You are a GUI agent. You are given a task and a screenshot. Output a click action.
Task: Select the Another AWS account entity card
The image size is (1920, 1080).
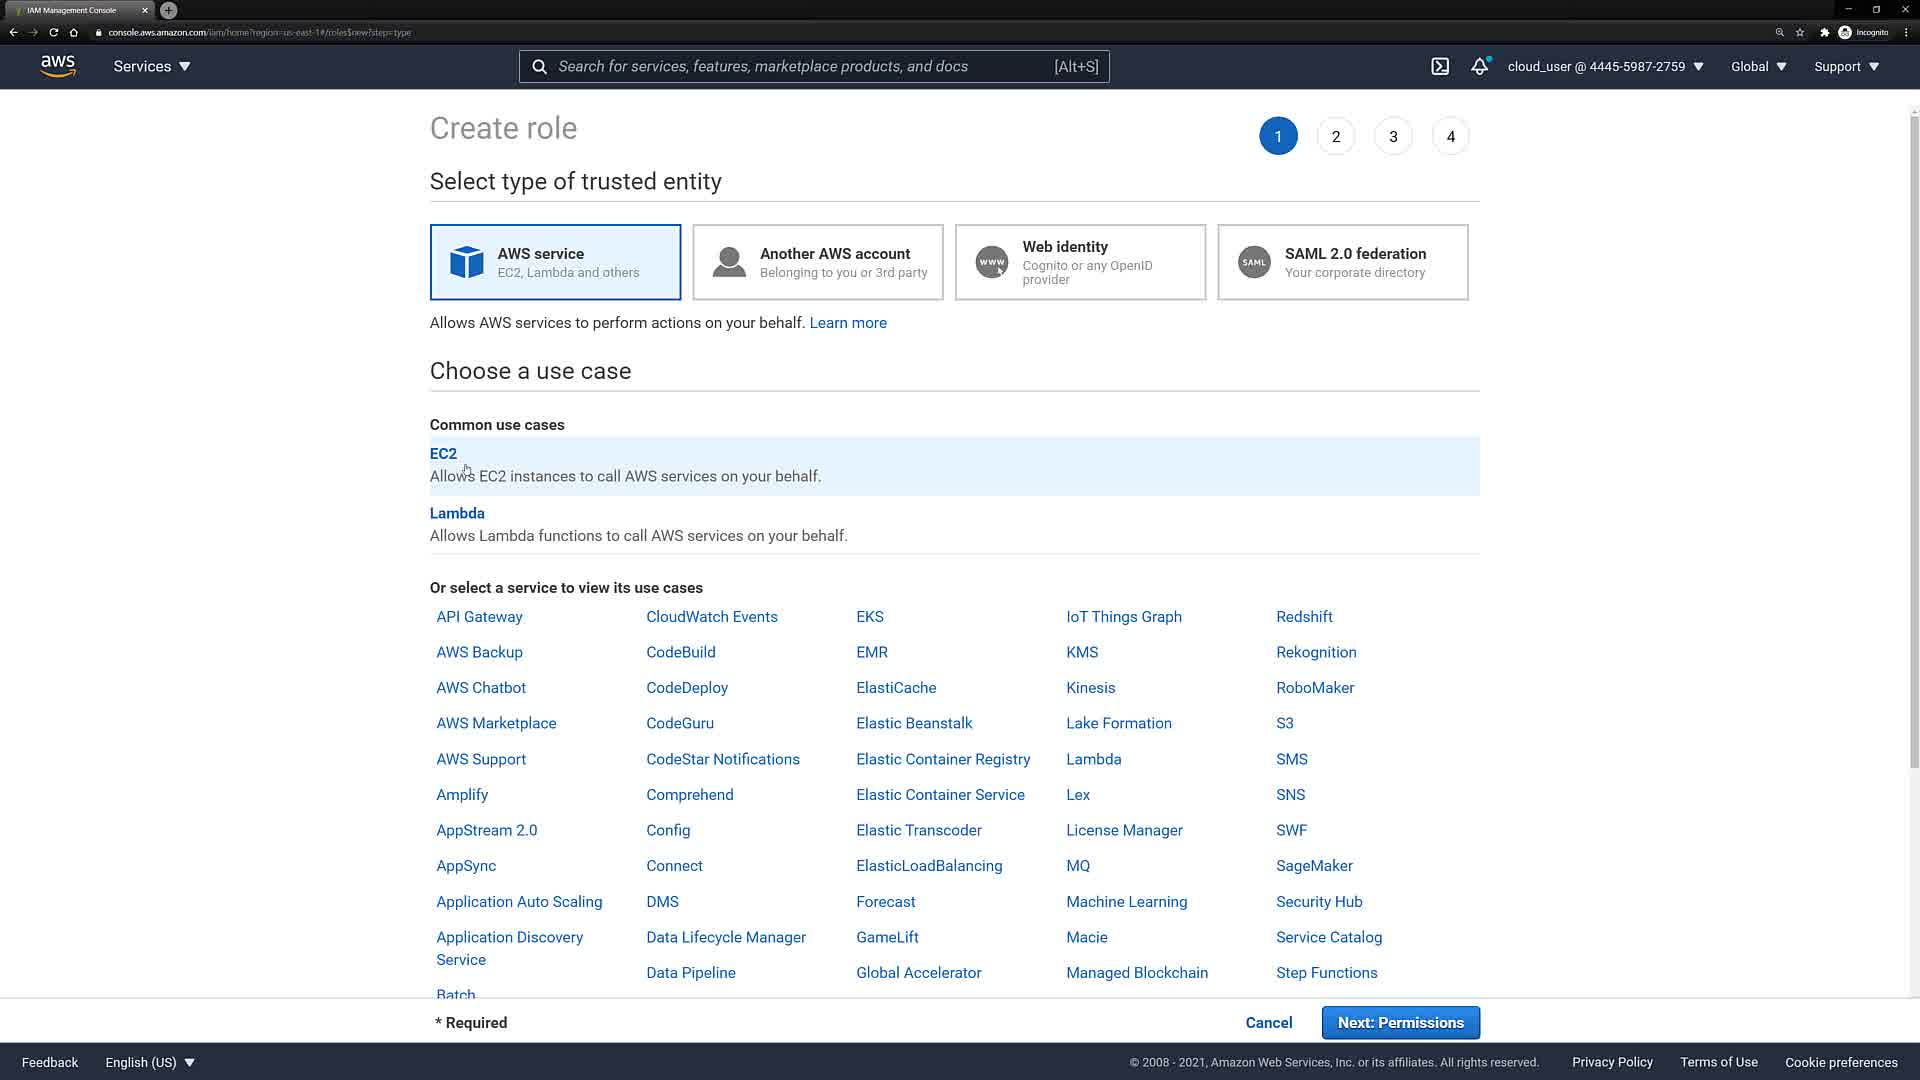(x=817, y=262)
